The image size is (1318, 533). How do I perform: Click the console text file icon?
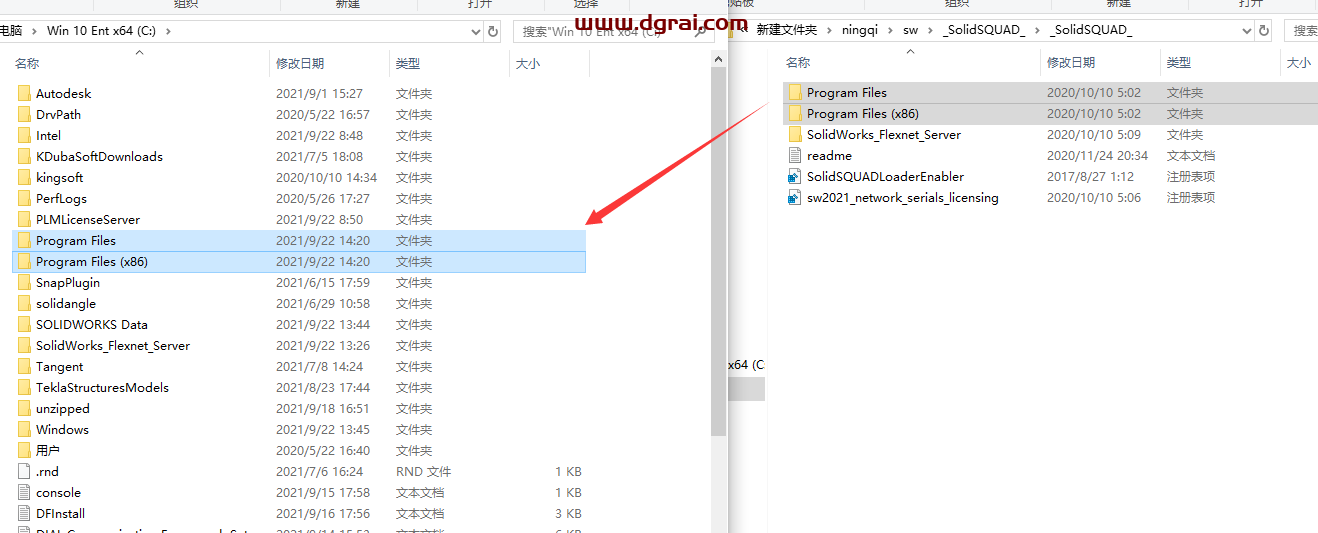click(25, 493)
